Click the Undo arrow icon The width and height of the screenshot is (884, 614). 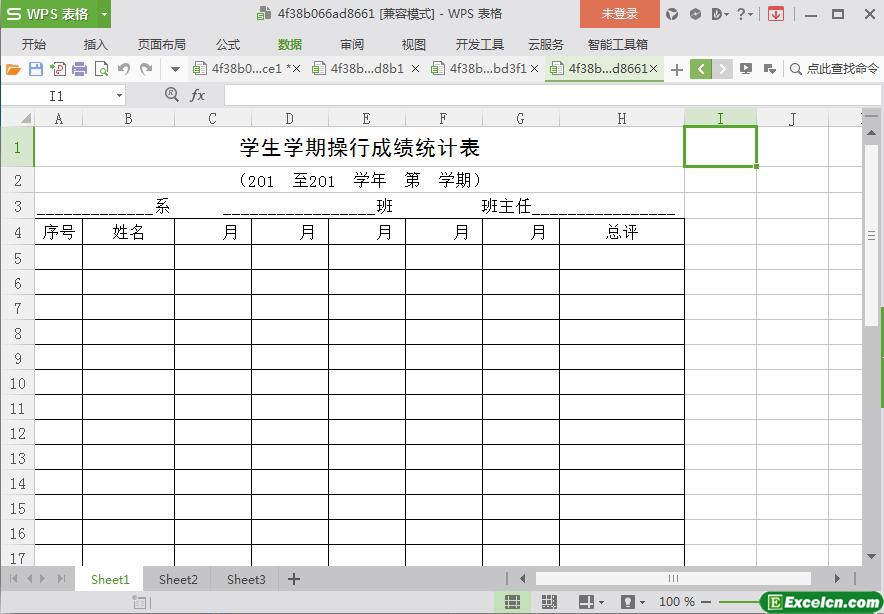(124, 69)
